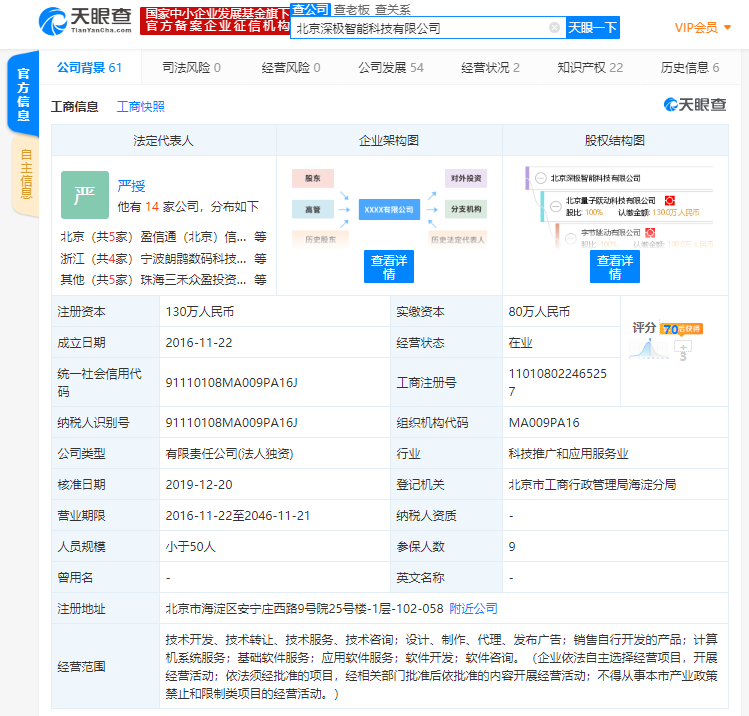Click the 在业 business status value
Viewport: 749px width, 716px height.
pyautogui.click(x=520, y=343)
